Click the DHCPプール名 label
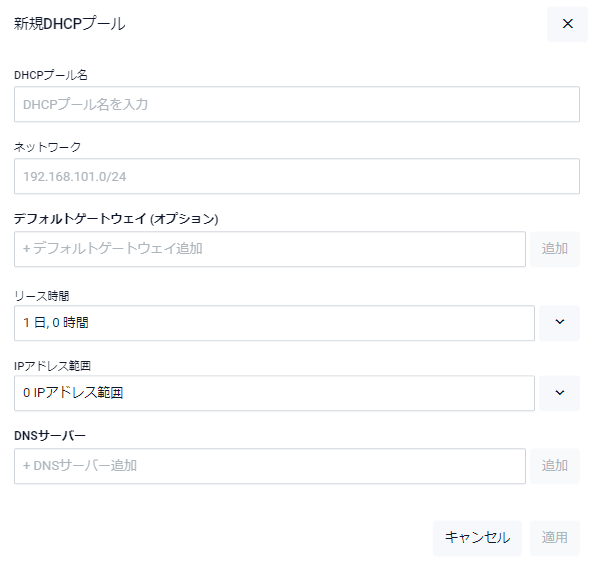This screenshot has height=569, width=594. [51, 75]
